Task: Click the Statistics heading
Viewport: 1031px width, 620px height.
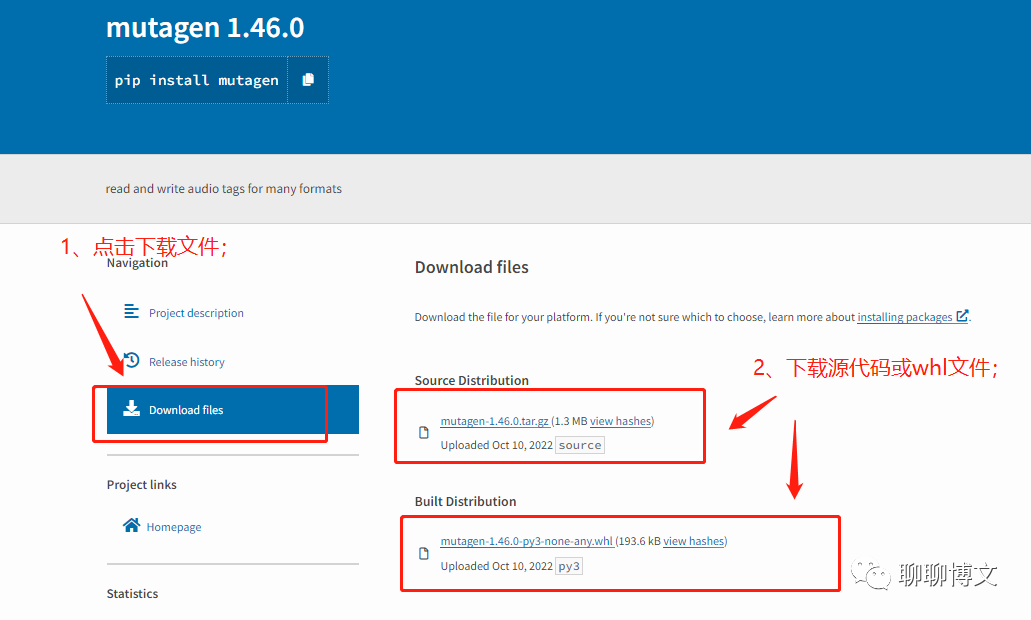Action: coord(132,594)
